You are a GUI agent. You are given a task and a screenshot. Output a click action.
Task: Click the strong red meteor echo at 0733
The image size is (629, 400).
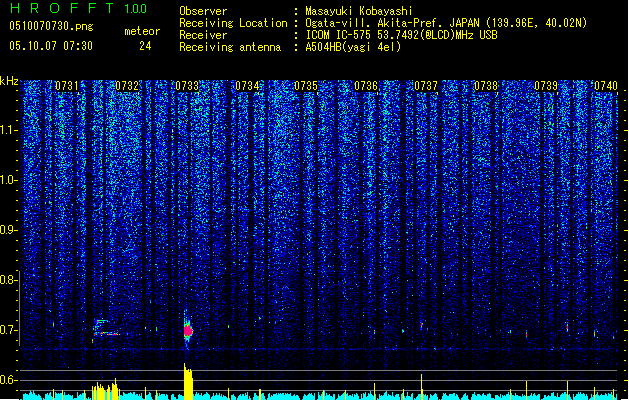[188, 331]
